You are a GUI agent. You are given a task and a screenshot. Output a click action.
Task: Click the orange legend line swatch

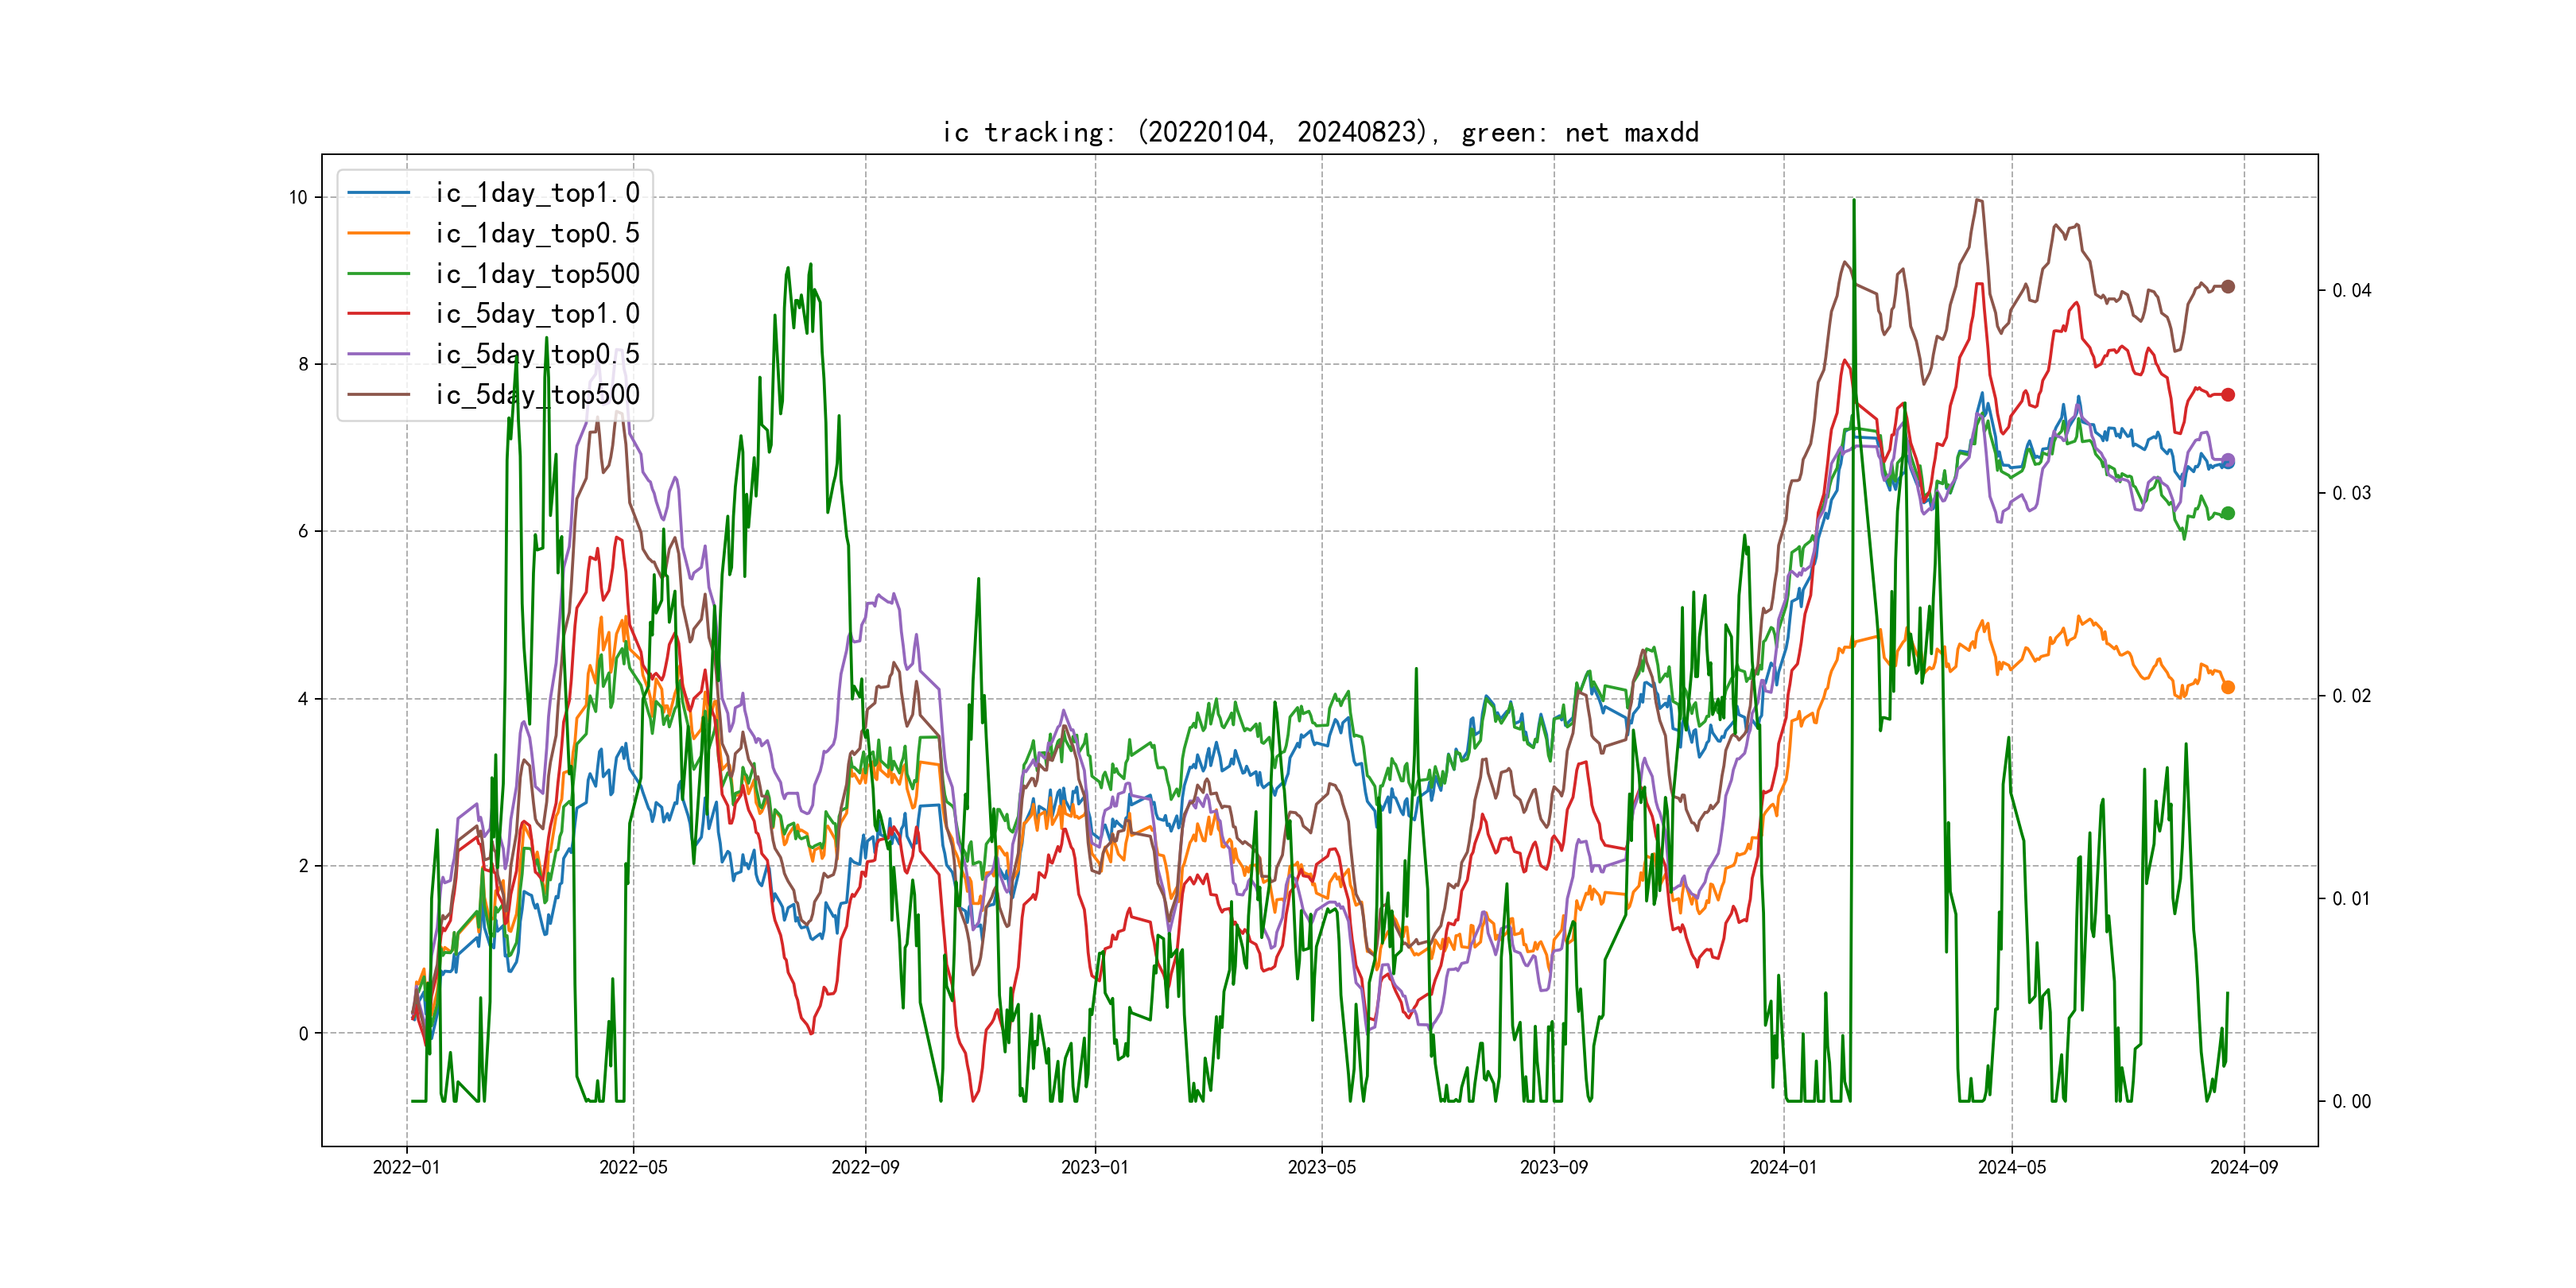pyautogui.click(x=378, y=233)
